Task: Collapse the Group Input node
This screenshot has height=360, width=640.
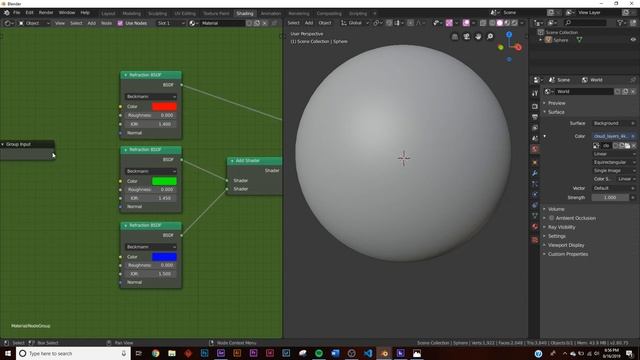Action: point(2,144)
